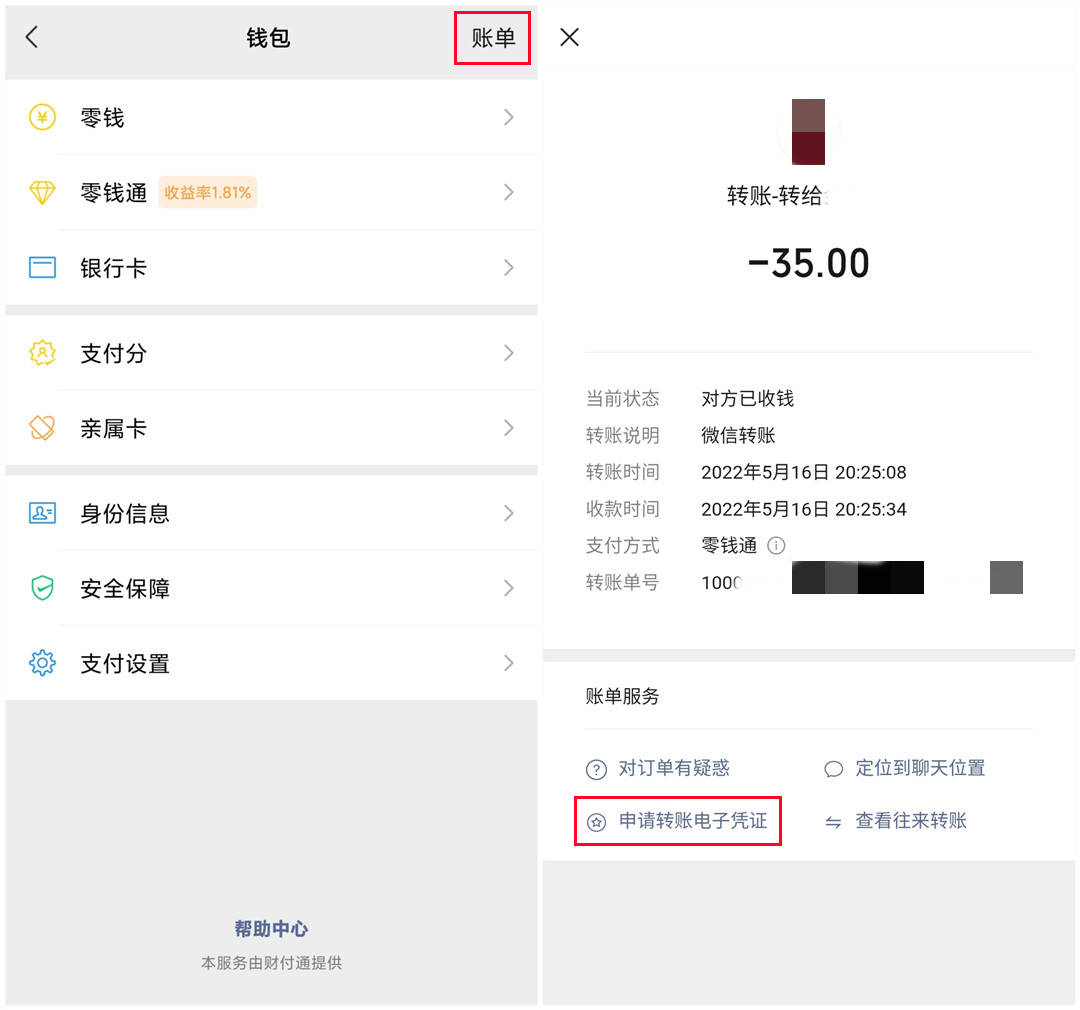Expand the 零钱 row chevron
Viewport: 1080px width, 1010px height.
coord(510,117)
